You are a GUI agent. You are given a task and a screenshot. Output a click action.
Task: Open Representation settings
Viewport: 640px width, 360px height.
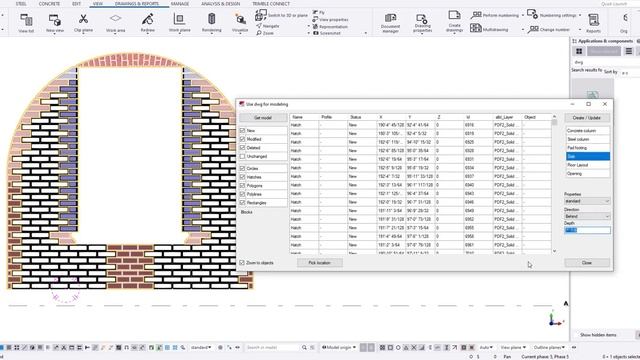tap(330, 27)
